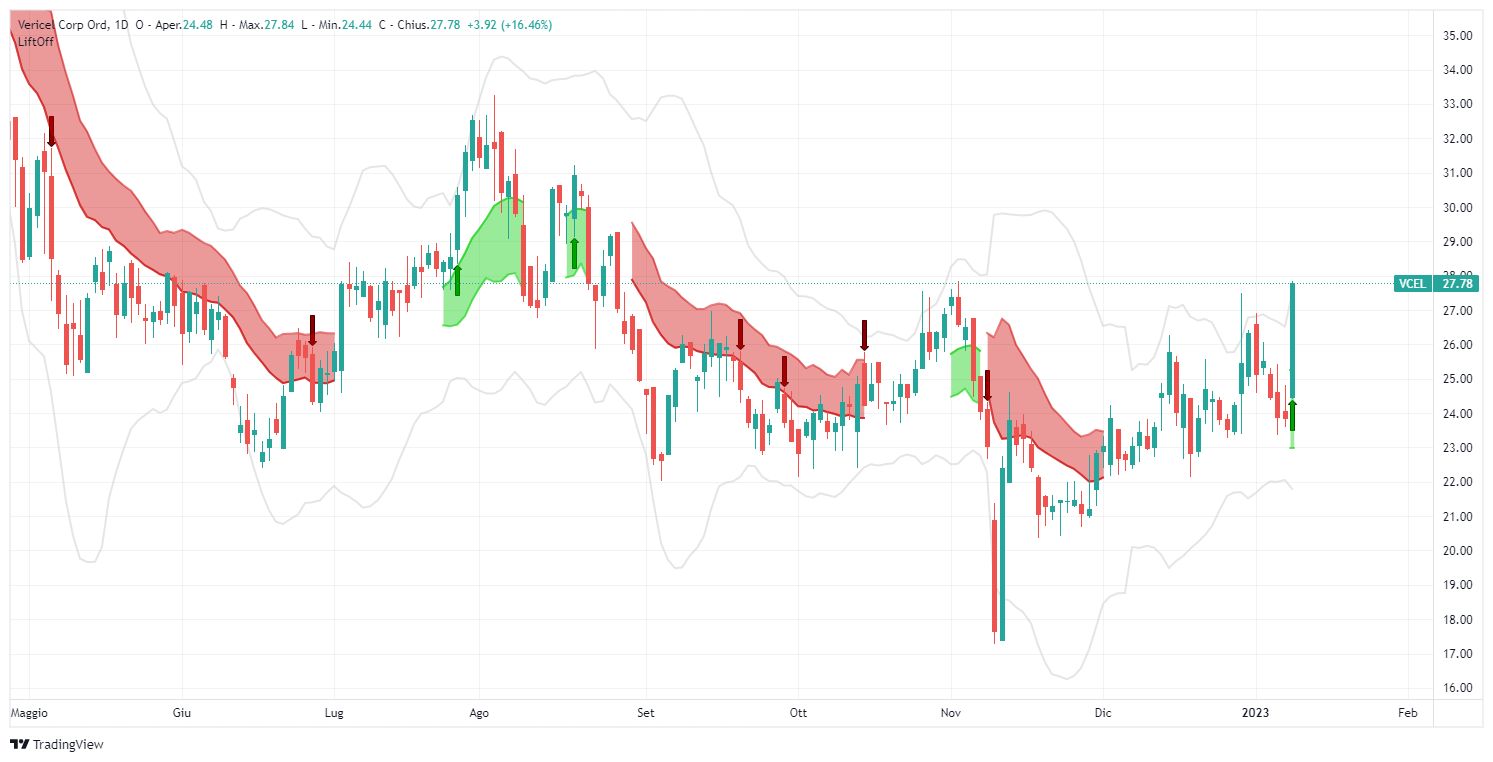Select the LiftOff indicator label
Viewport: 1493px width, 762px height.
(x=36, y=41)
